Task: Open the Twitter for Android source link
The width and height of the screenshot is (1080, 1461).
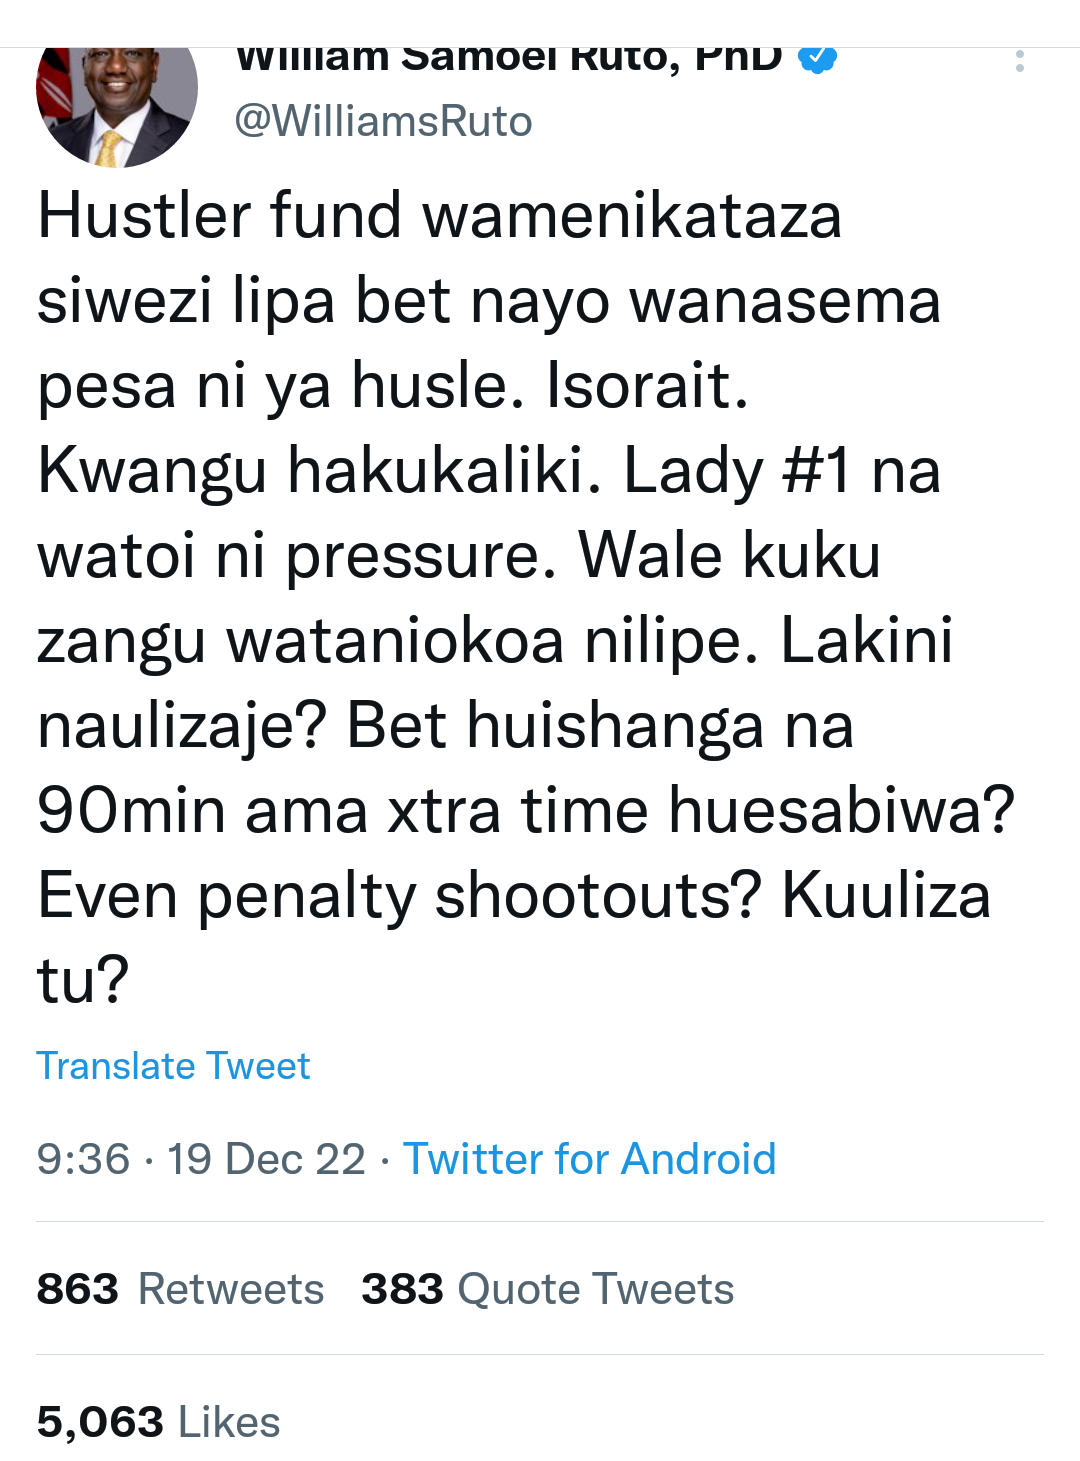Action: [589, 1159]
